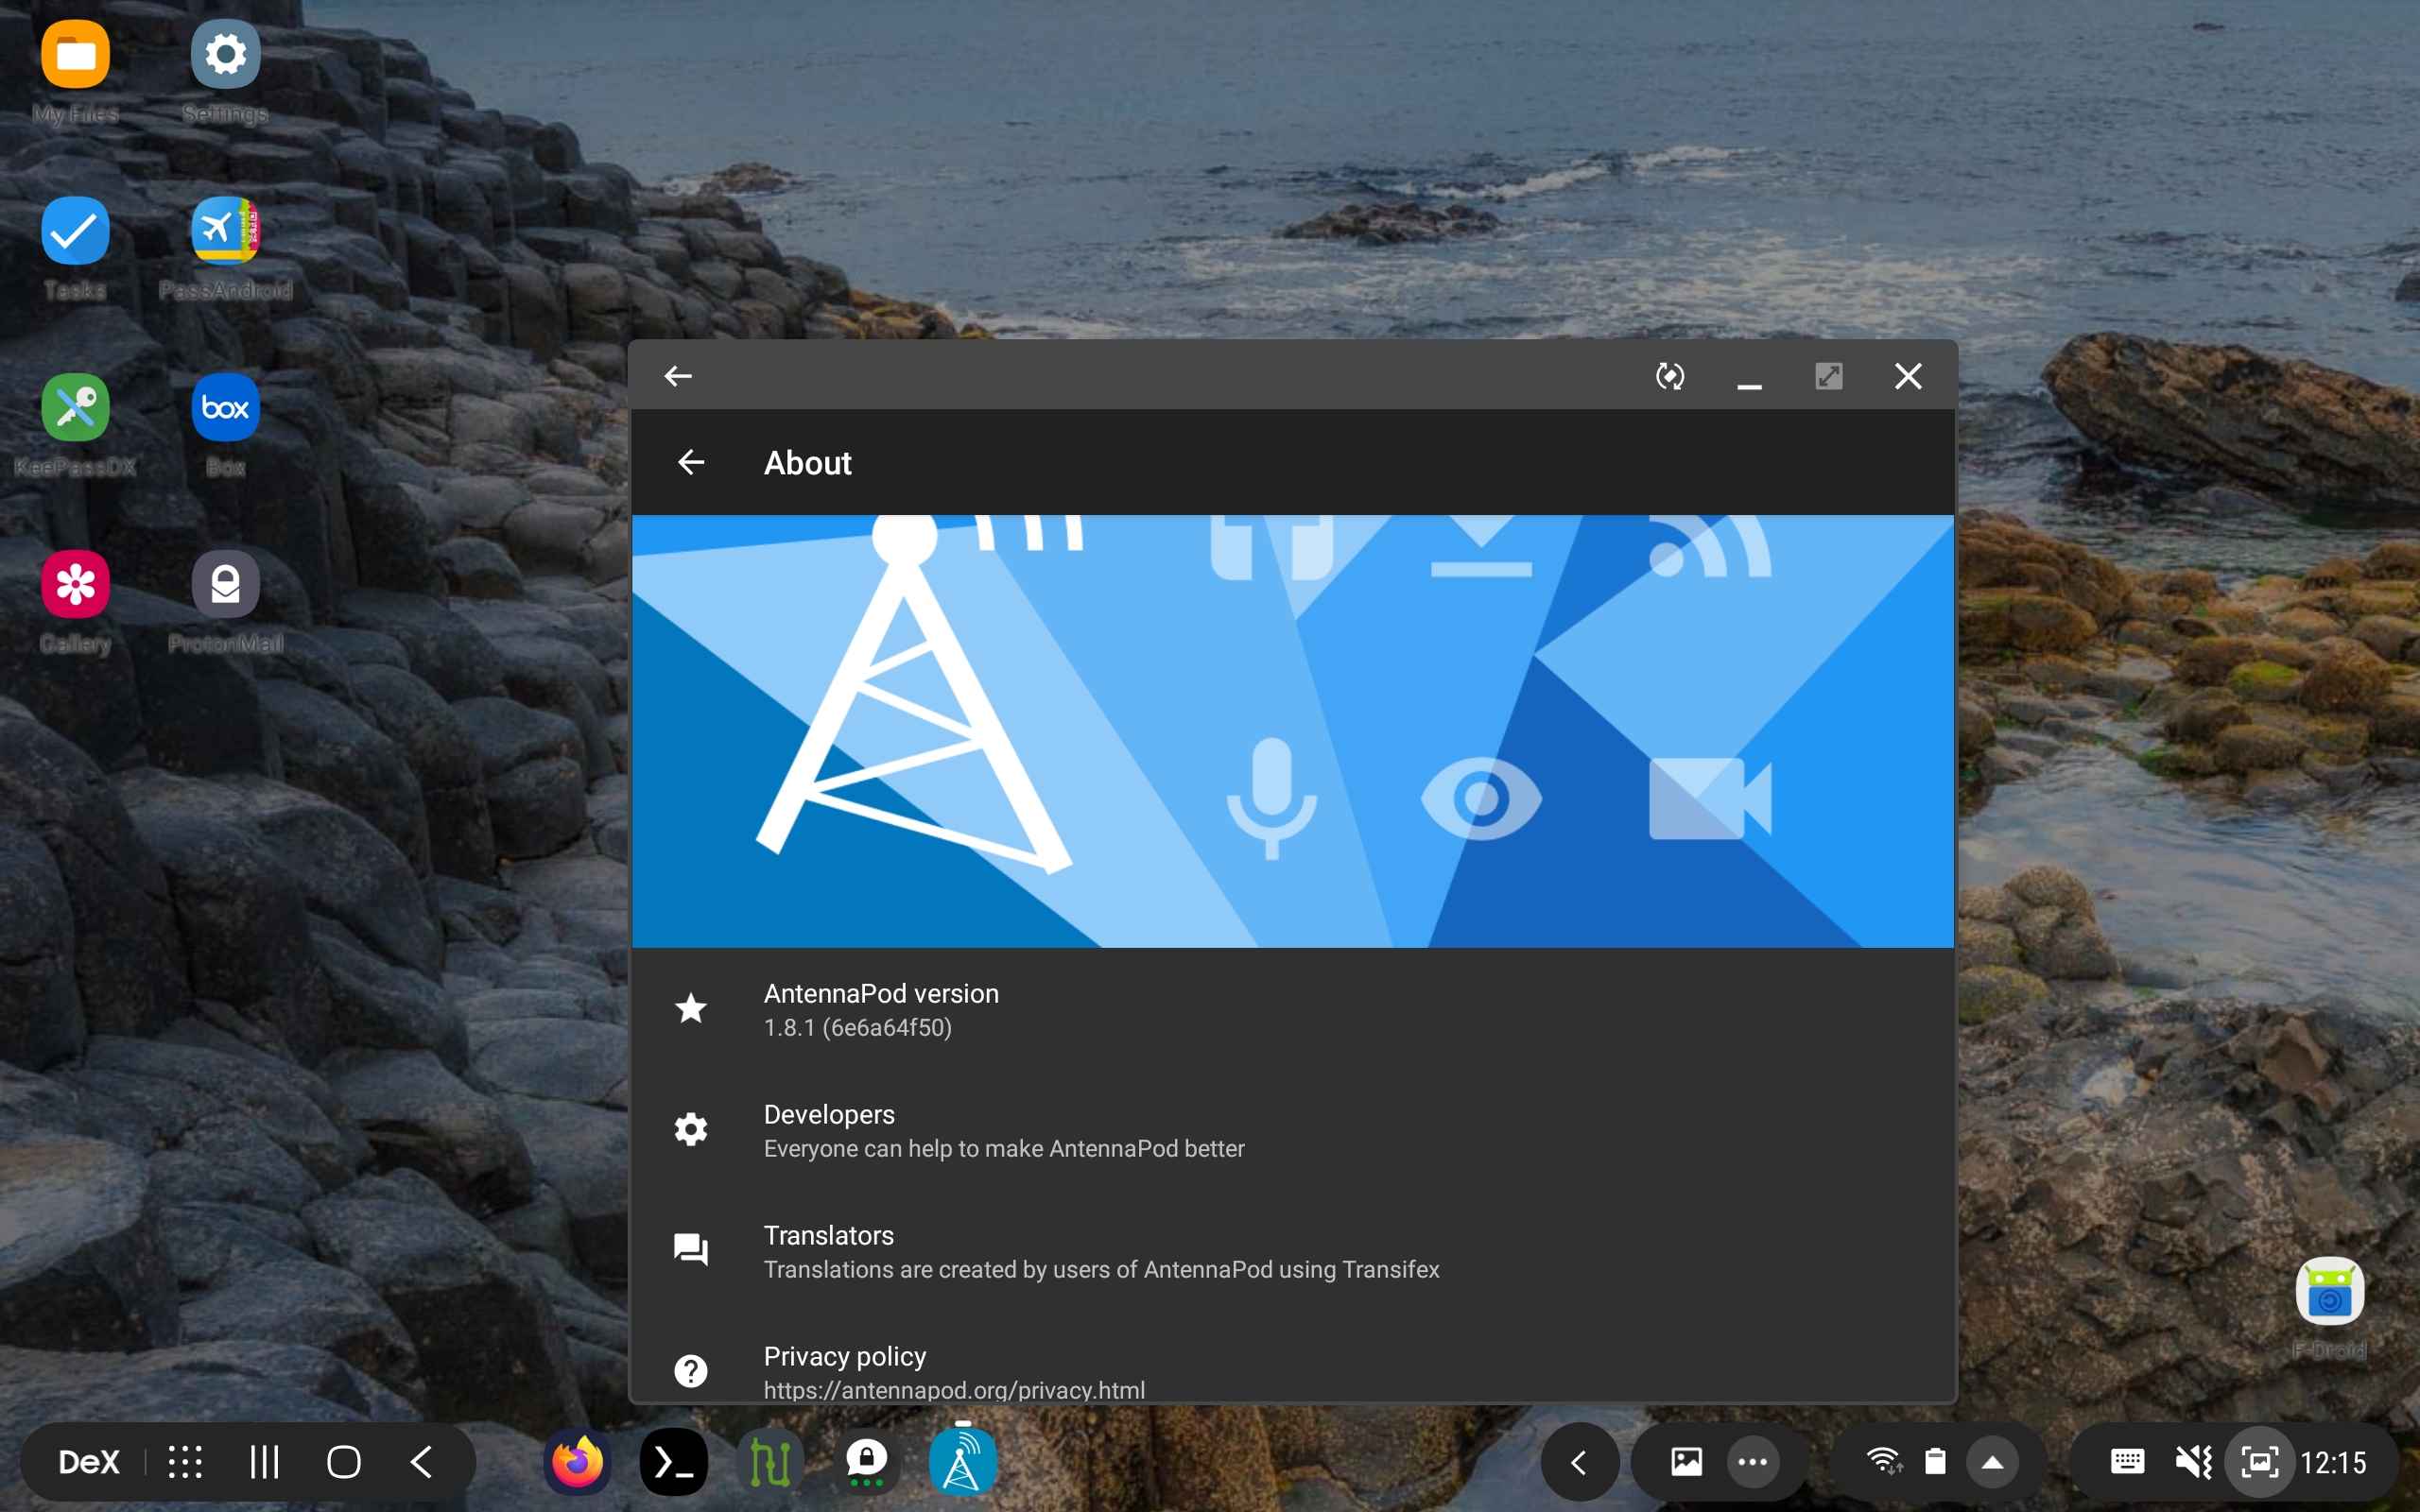Click the taskbar back navigation arrow
Screen dimensions: 2420x1512
[x=423, y=1462]
